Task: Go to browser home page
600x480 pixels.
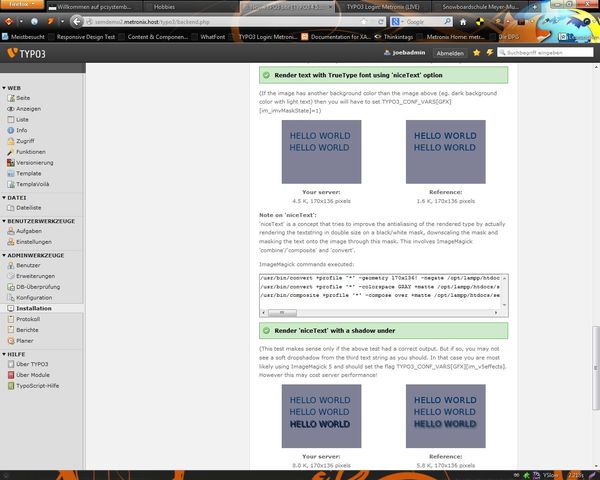Action: click(463, 22)
